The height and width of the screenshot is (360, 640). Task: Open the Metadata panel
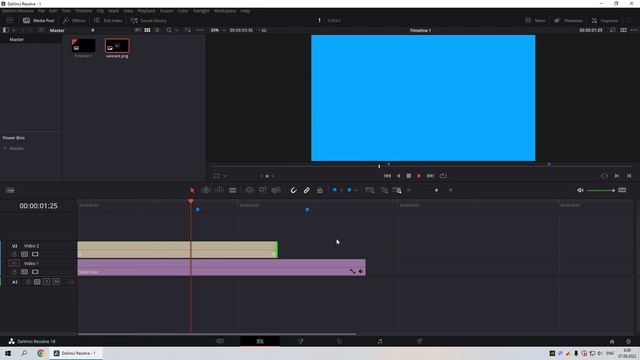(568, 20)
